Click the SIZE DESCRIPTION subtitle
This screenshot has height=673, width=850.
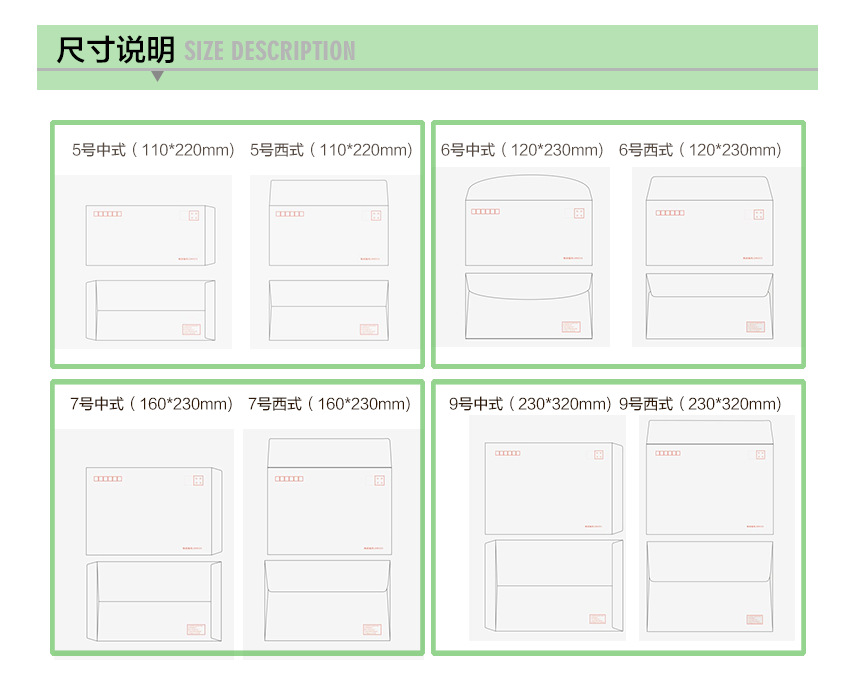tap(270, 51)
